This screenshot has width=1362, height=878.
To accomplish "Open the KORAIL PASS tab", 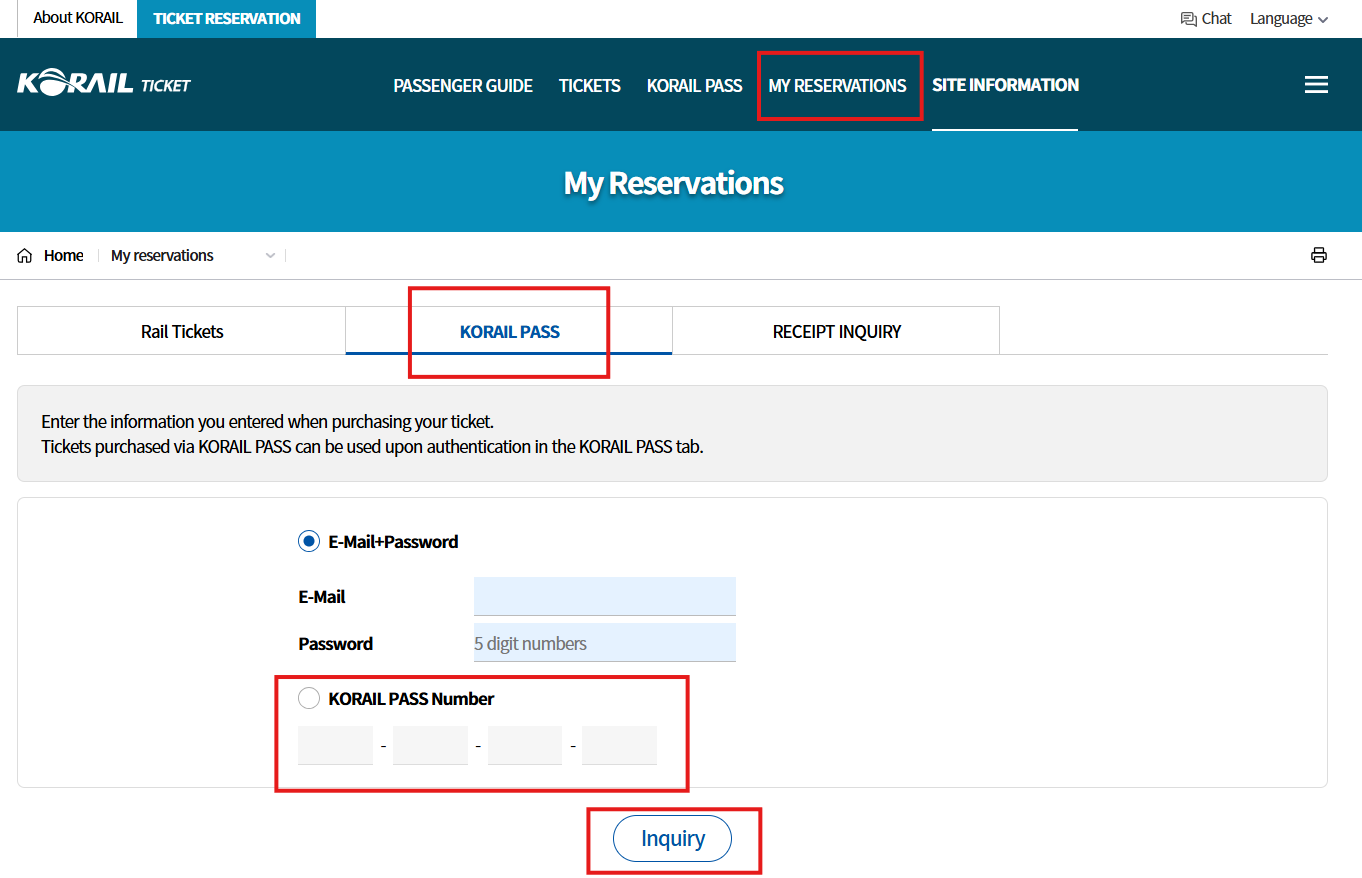I will click(509, 330).
